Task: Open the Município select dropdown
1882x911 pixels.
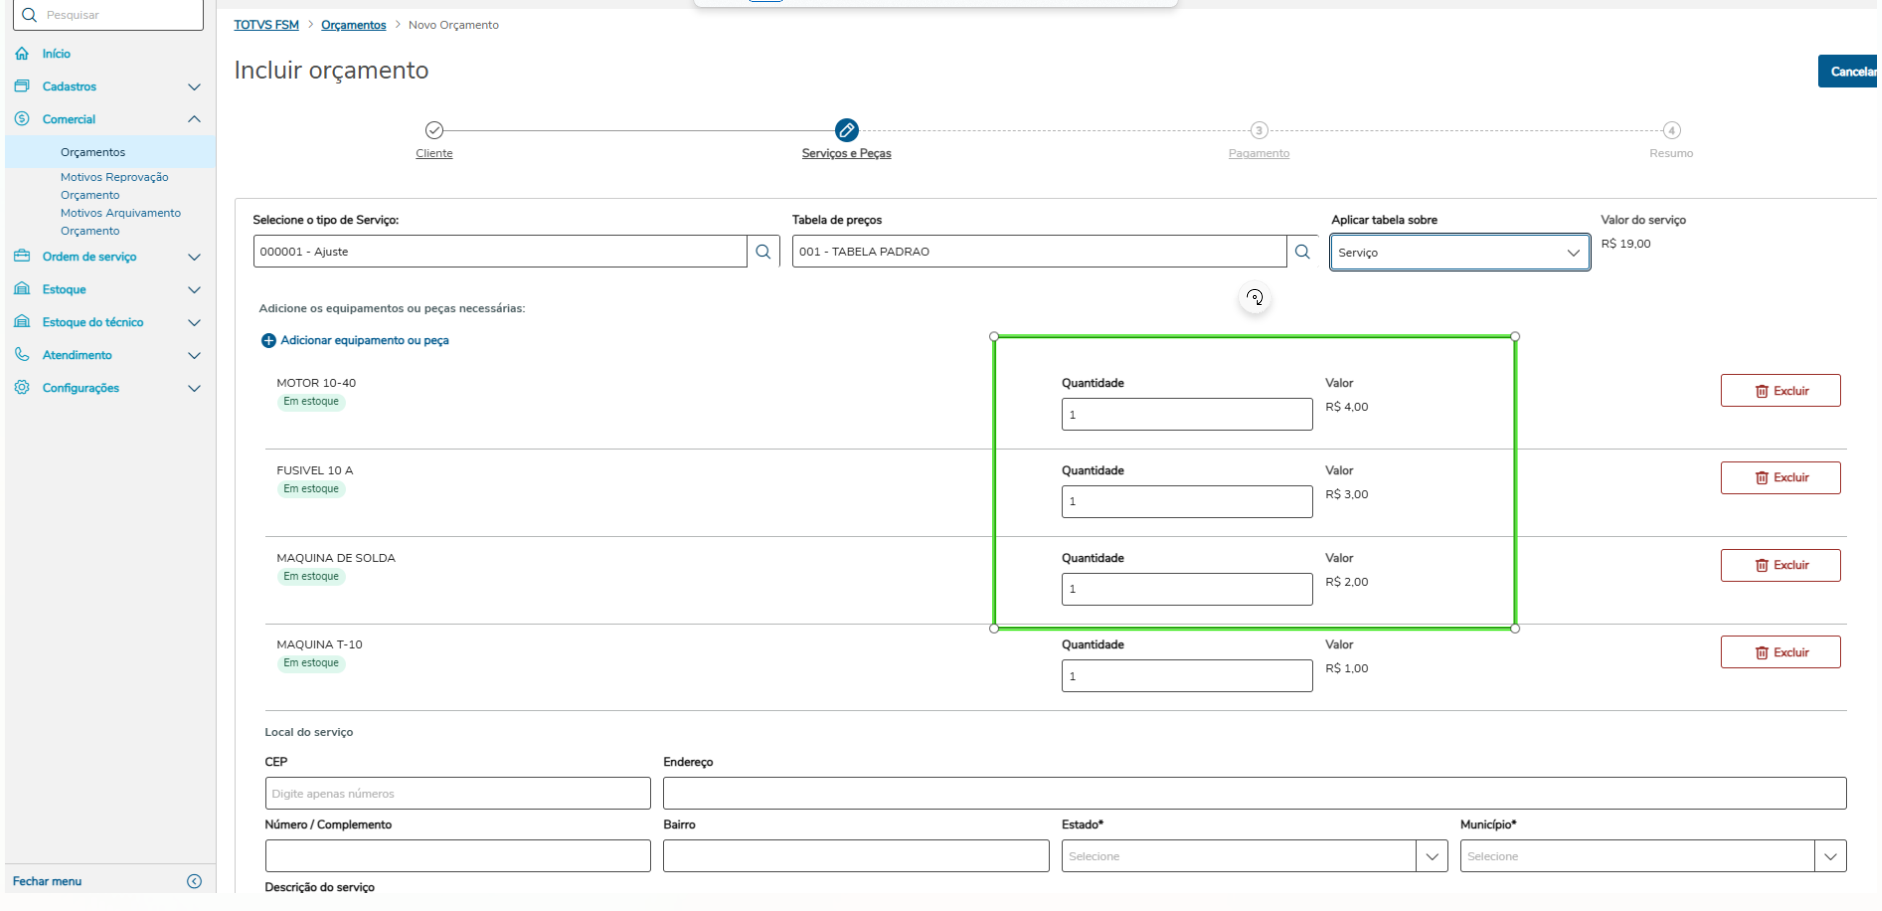Action: 1829,856
